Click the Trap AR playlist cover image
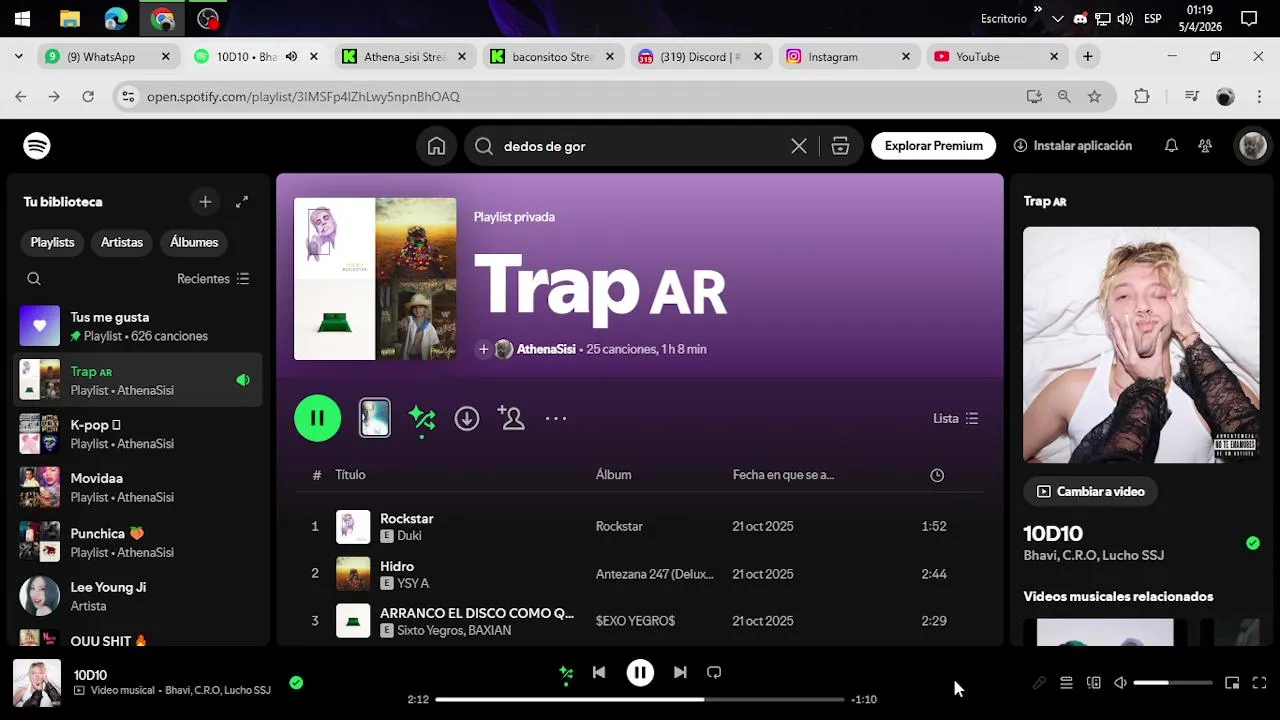Image resolution: width=1280 pixels, height=720 pixels. click(x=375, y=279)
